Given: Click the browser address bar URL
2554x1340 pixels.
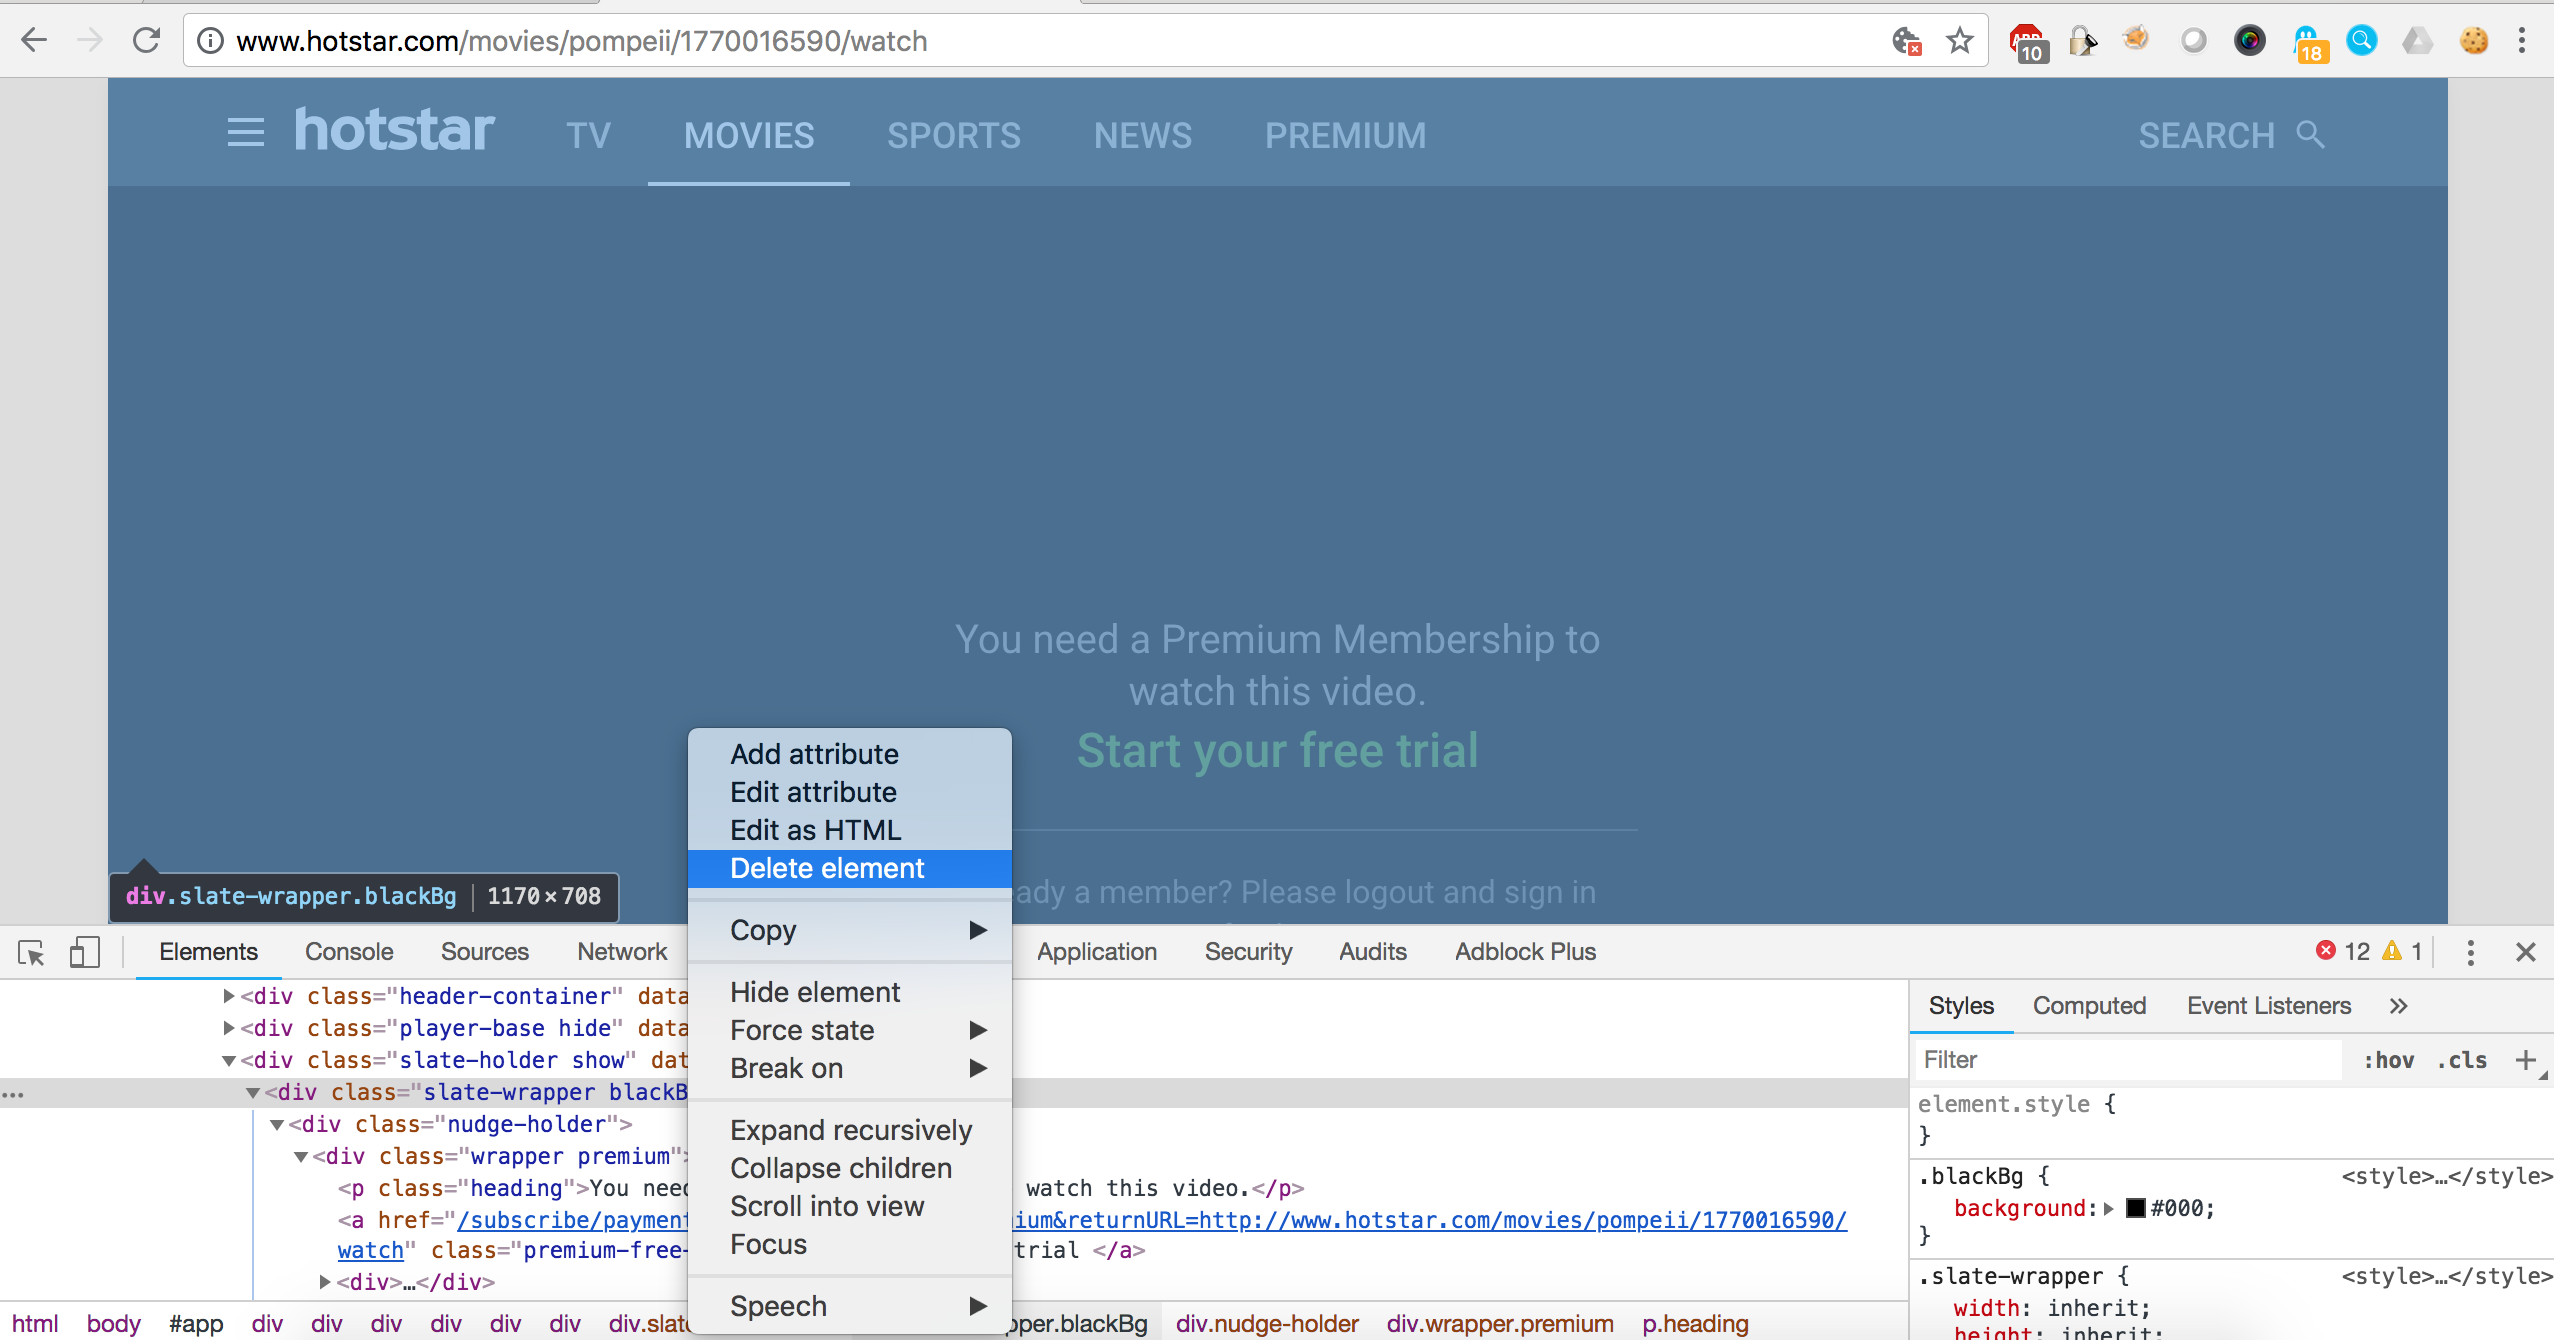Looking at the screenshot, I should (x=582, y=41).
